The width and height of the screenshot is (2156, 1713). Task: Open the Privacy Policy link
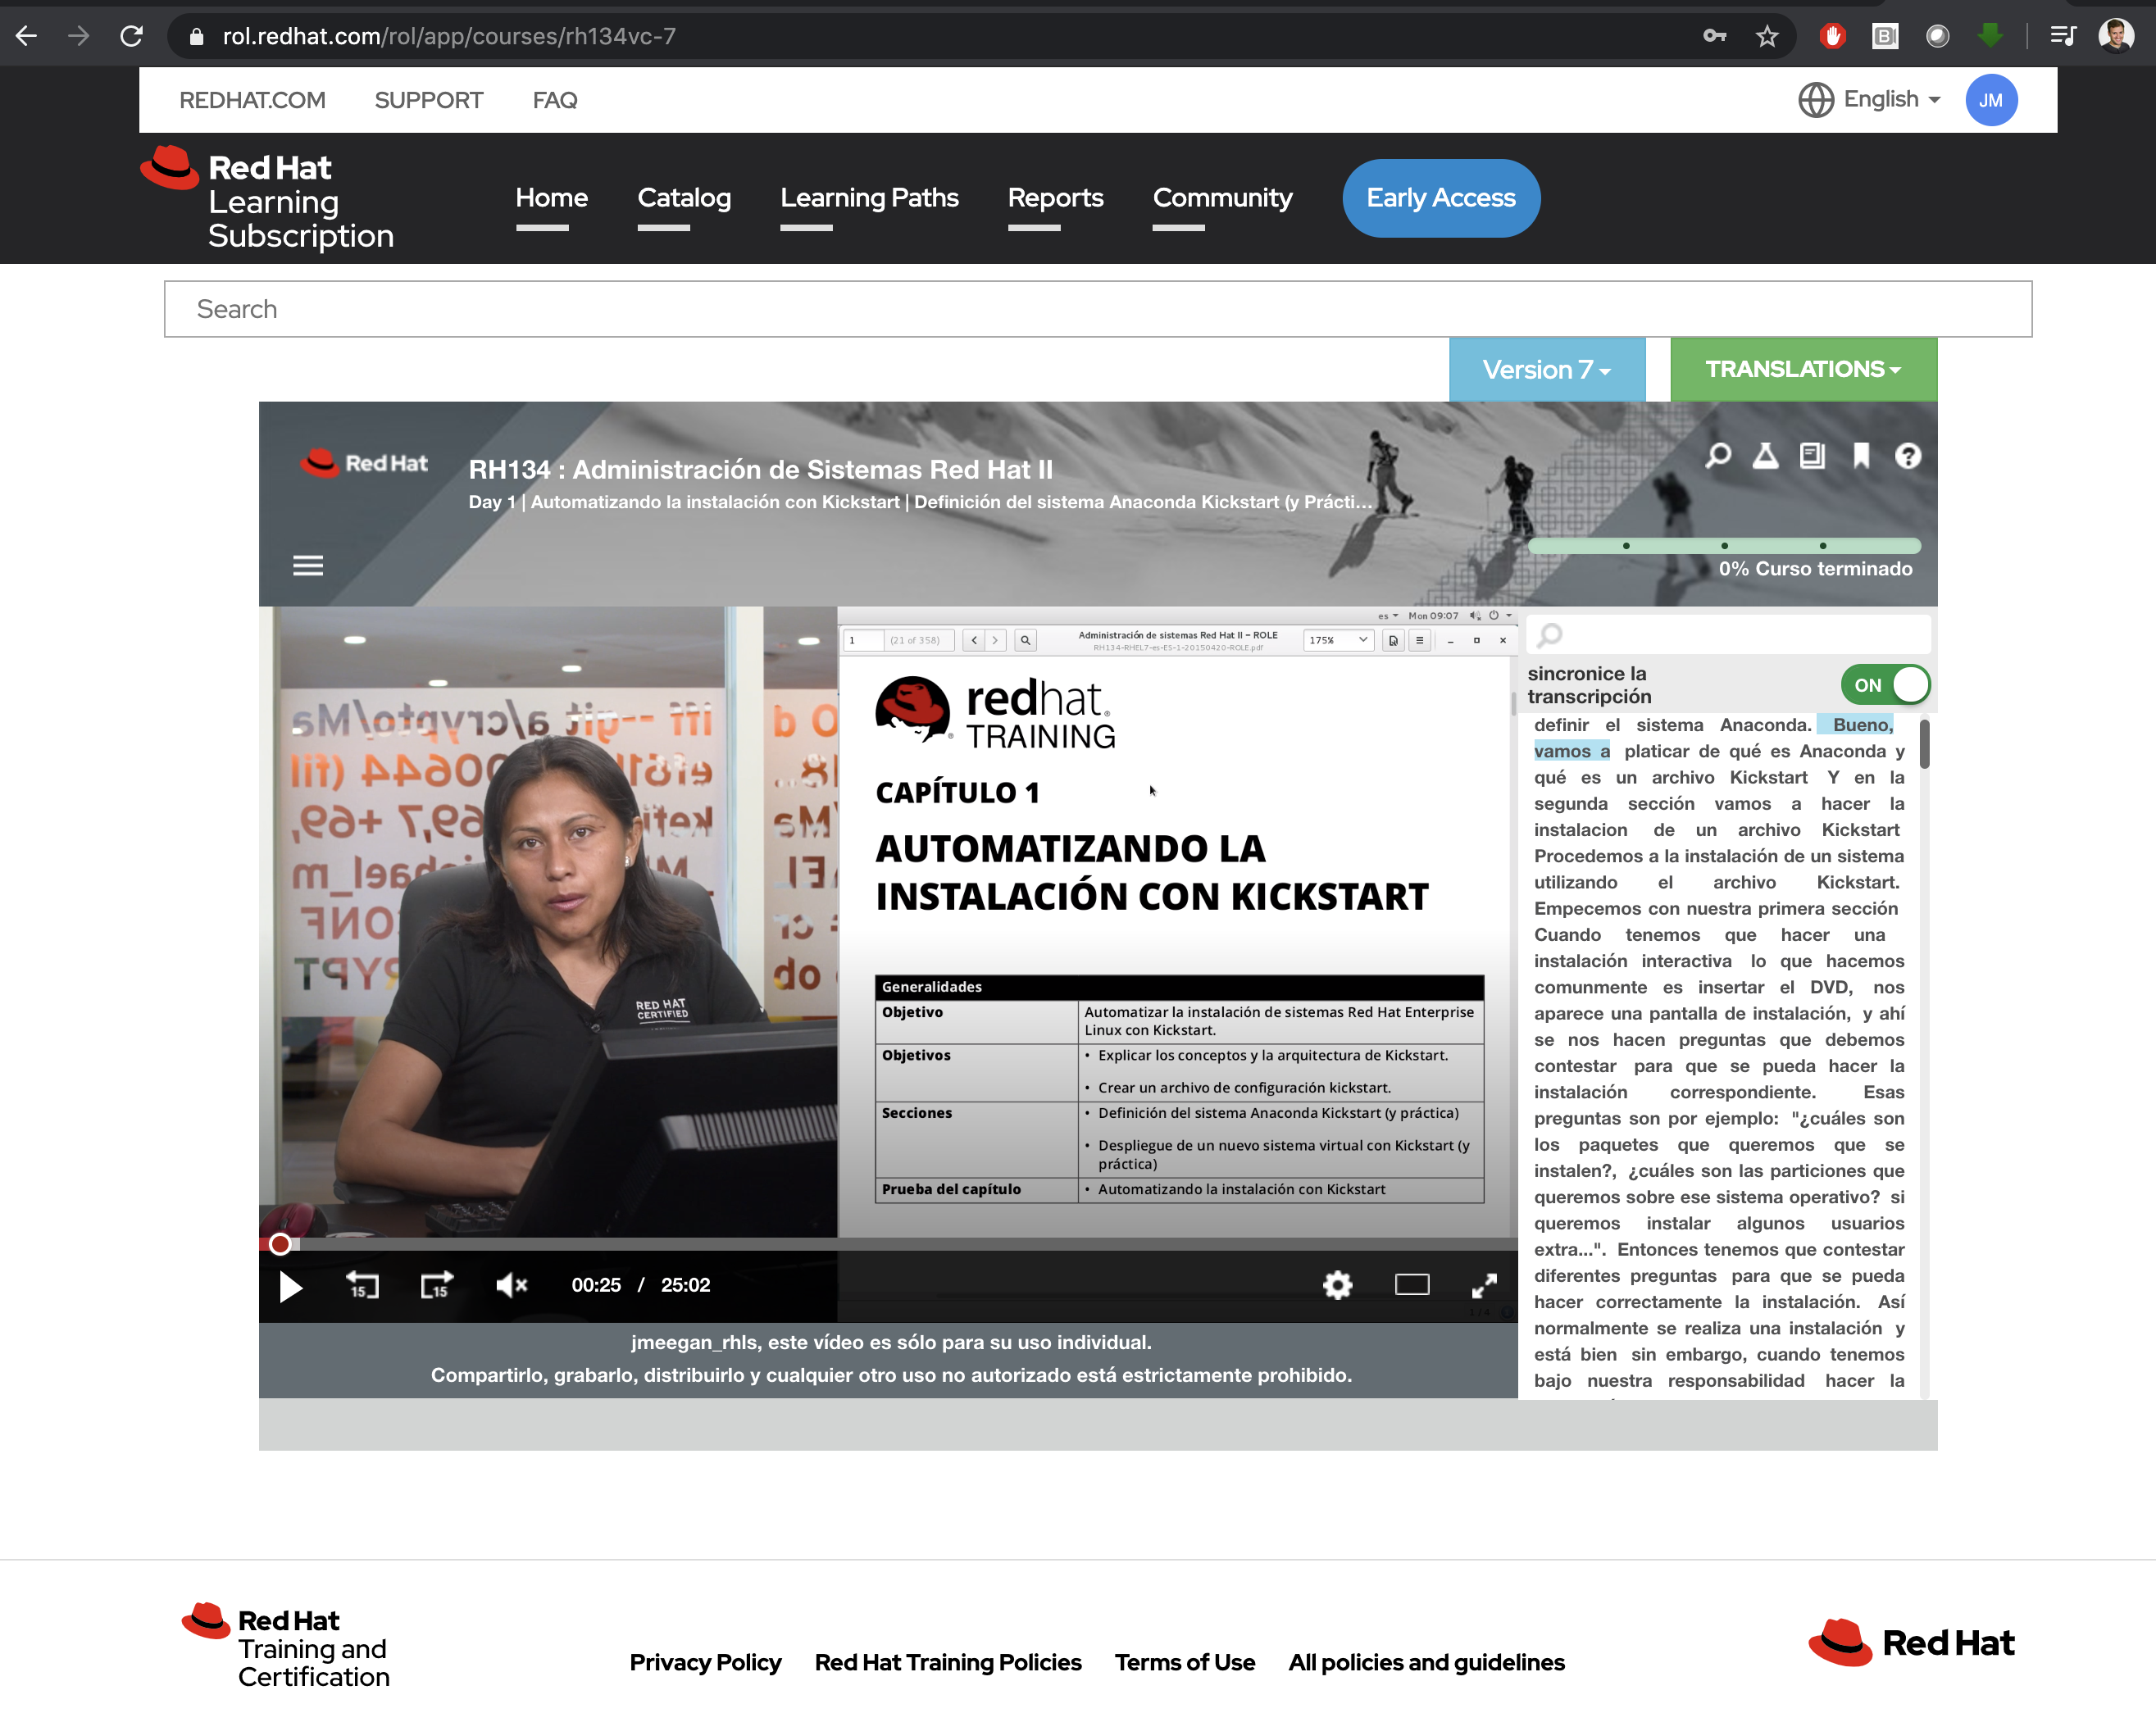coord(705,1662)
